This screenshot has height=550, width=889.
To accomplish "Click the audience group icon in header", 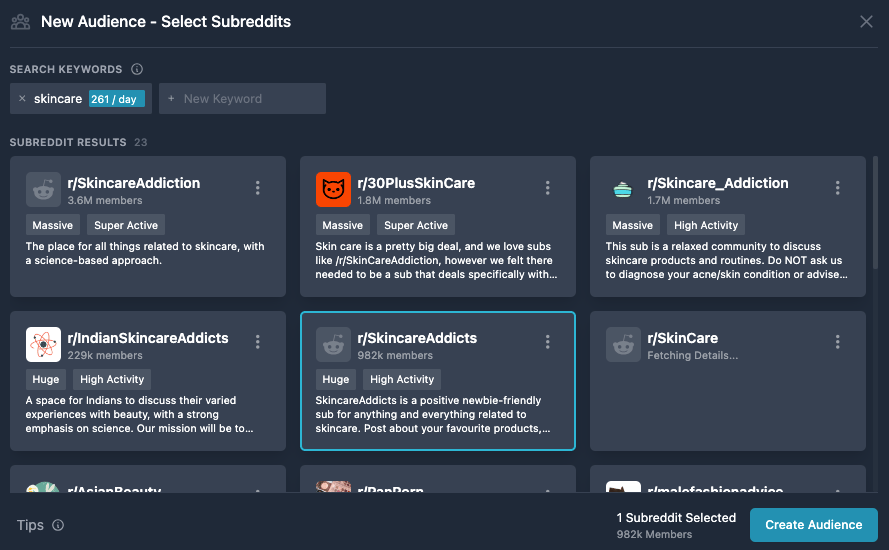I will pyautogui.click(x=20, y=22).
